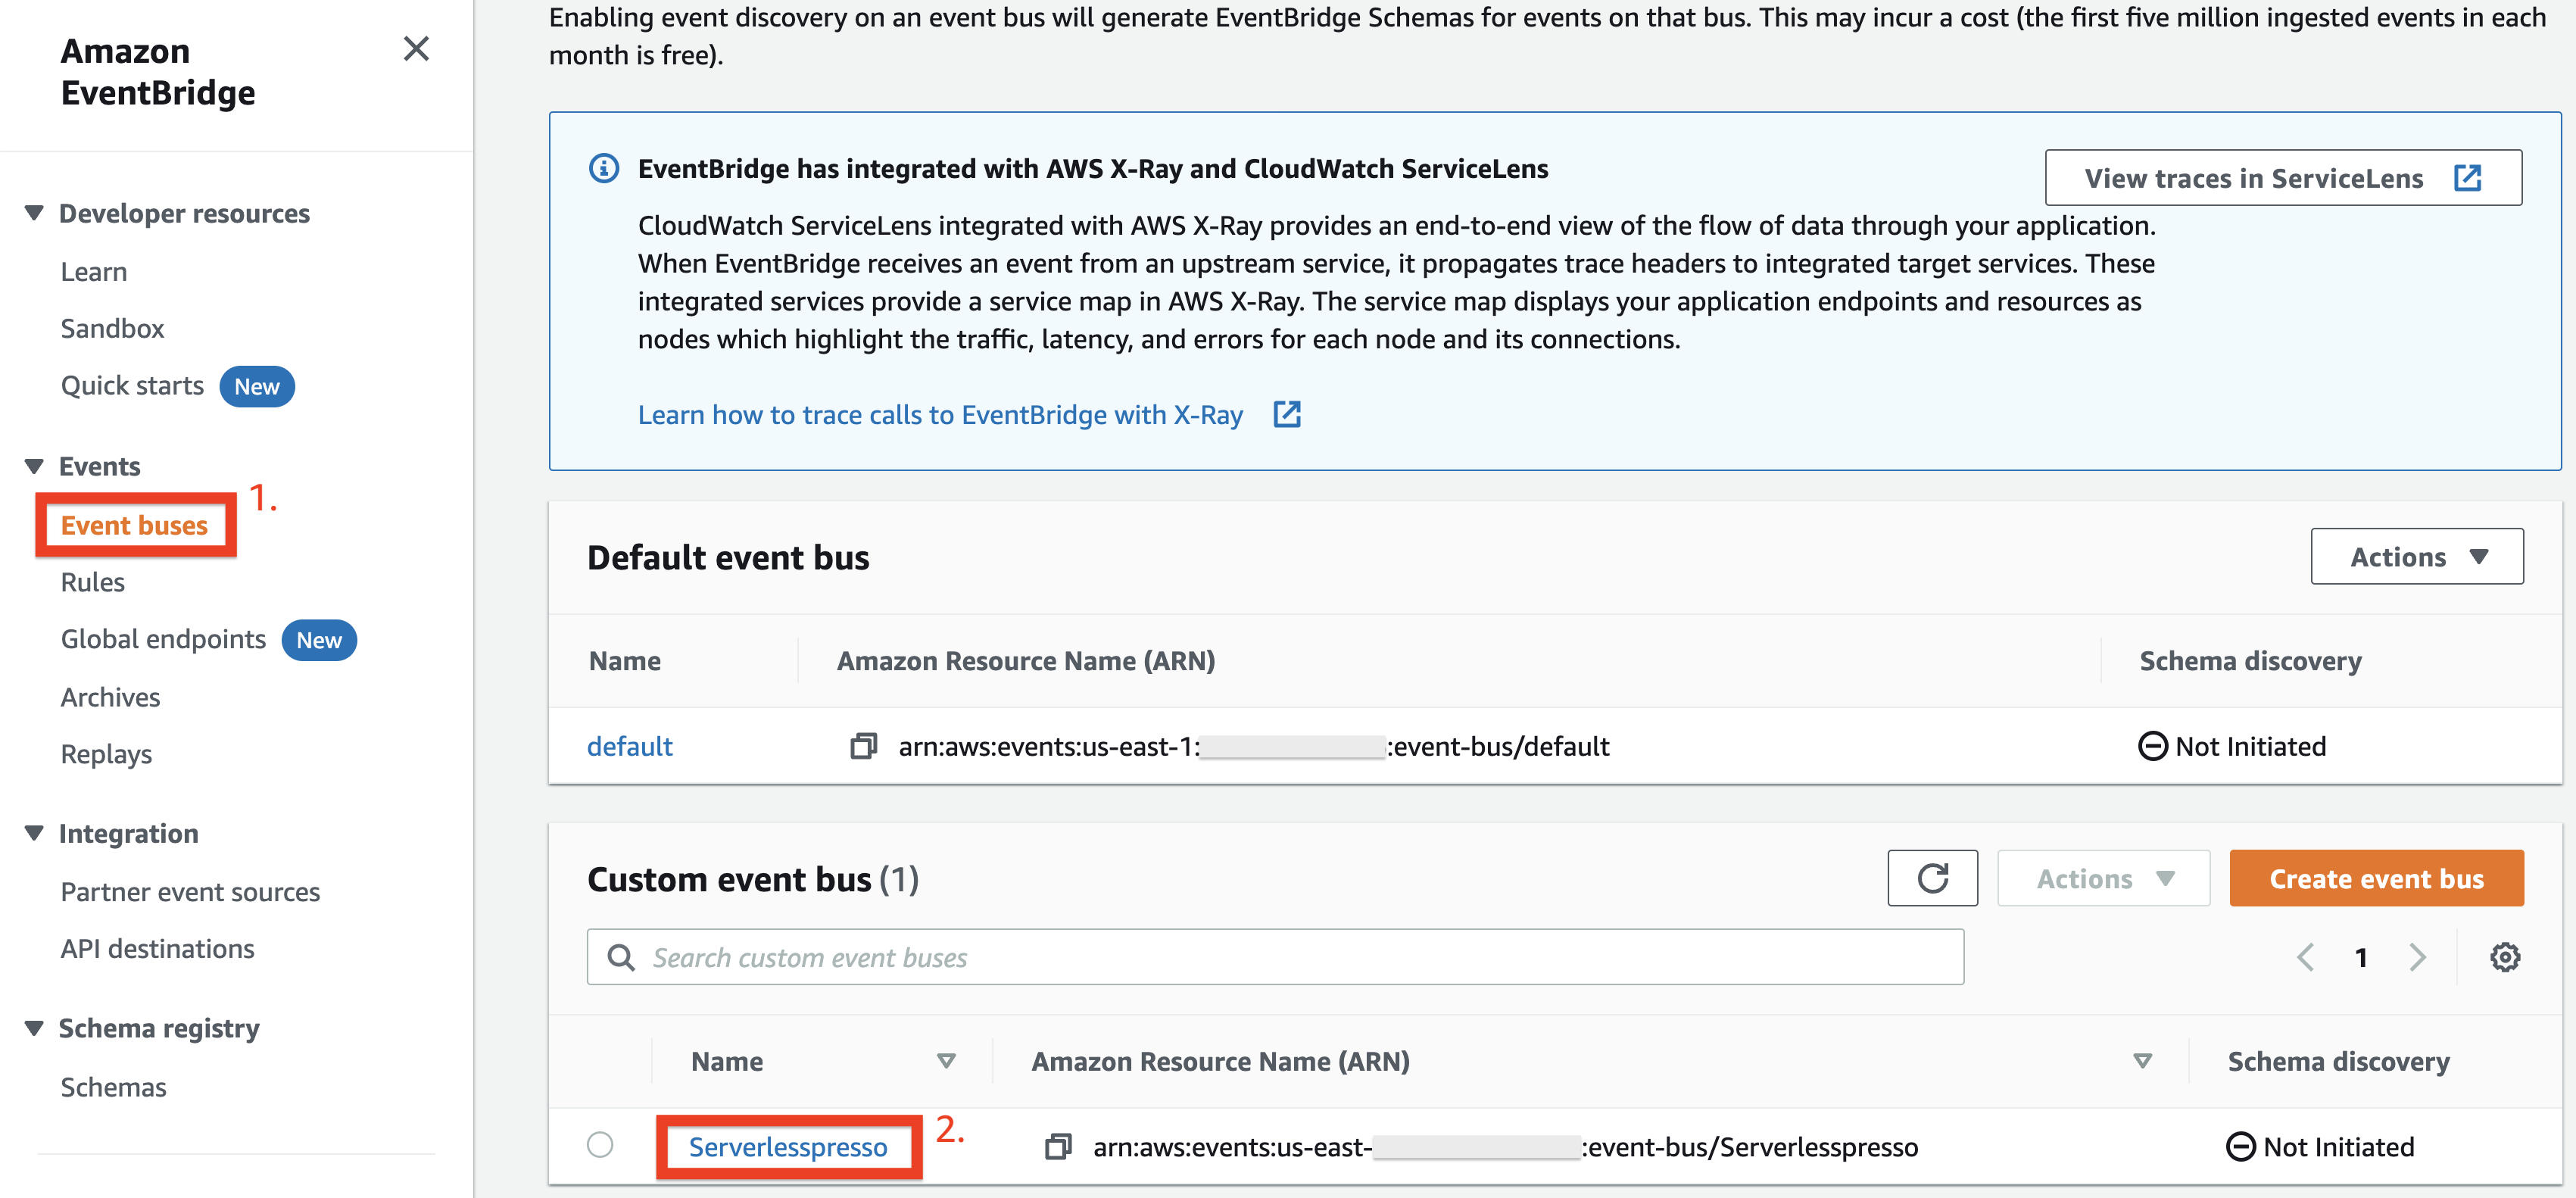Image resolution: width=2576 pixels, height=1198 pixels.
Task: Navigate to Rules
Action: point(93,582)
